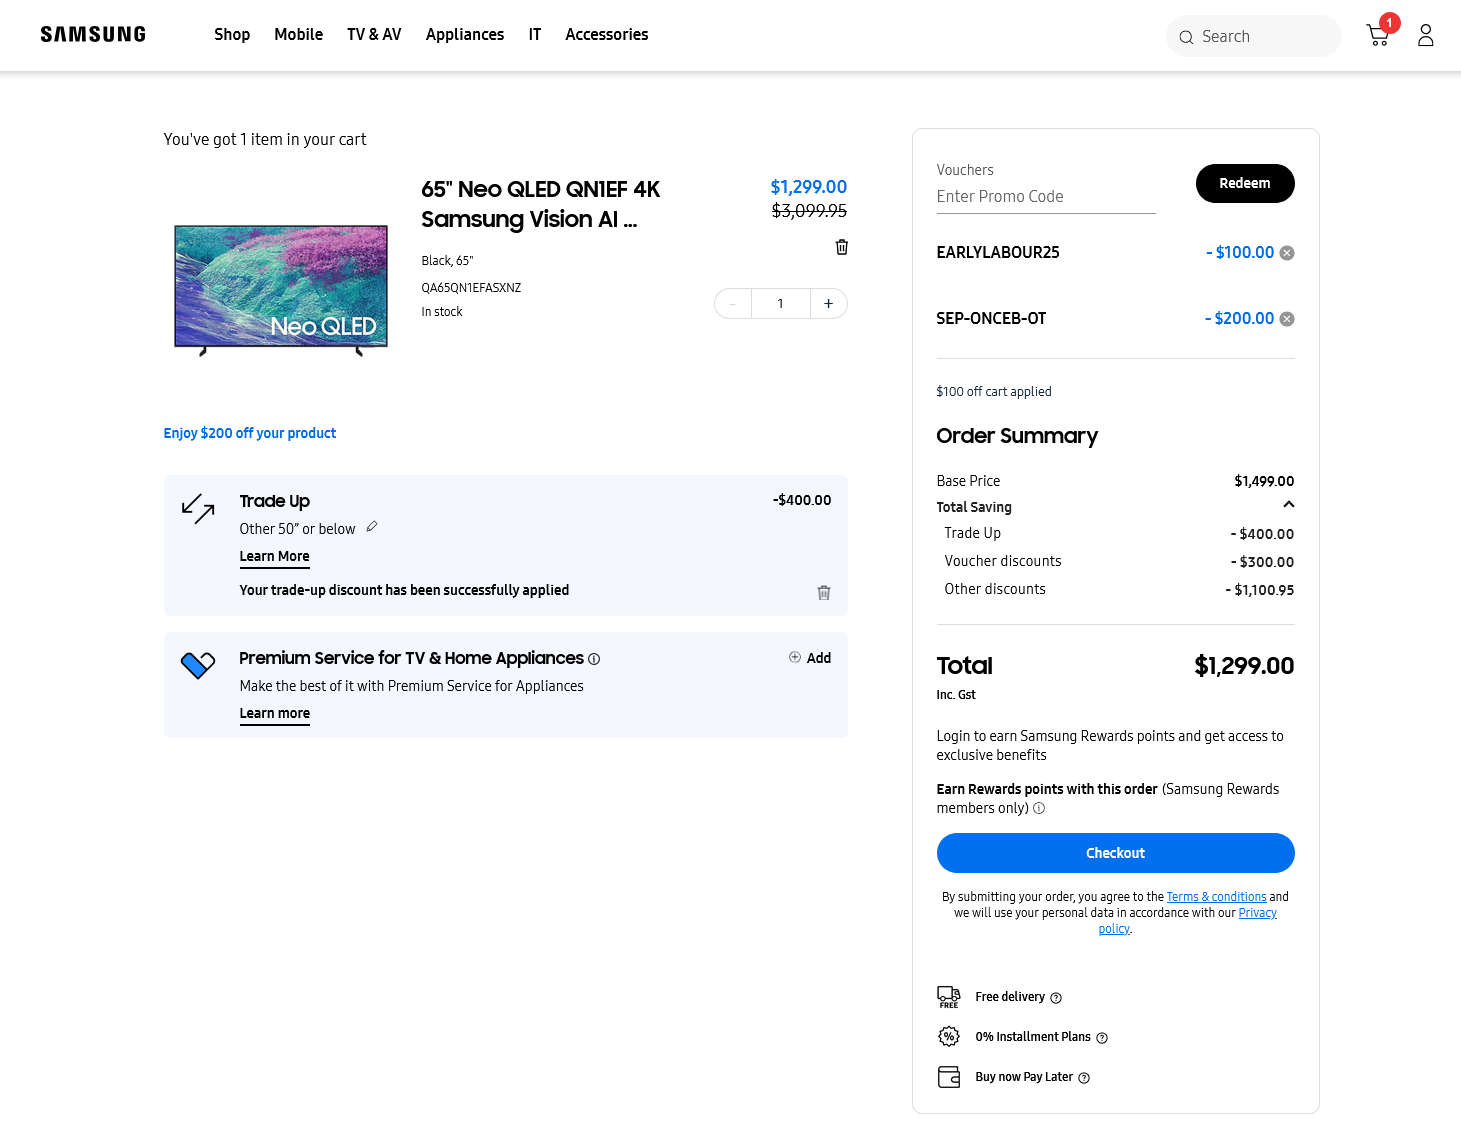
Task: Edit the Trade Up device pencil icon
Action: pyautogui.click(x=372, y=527)
